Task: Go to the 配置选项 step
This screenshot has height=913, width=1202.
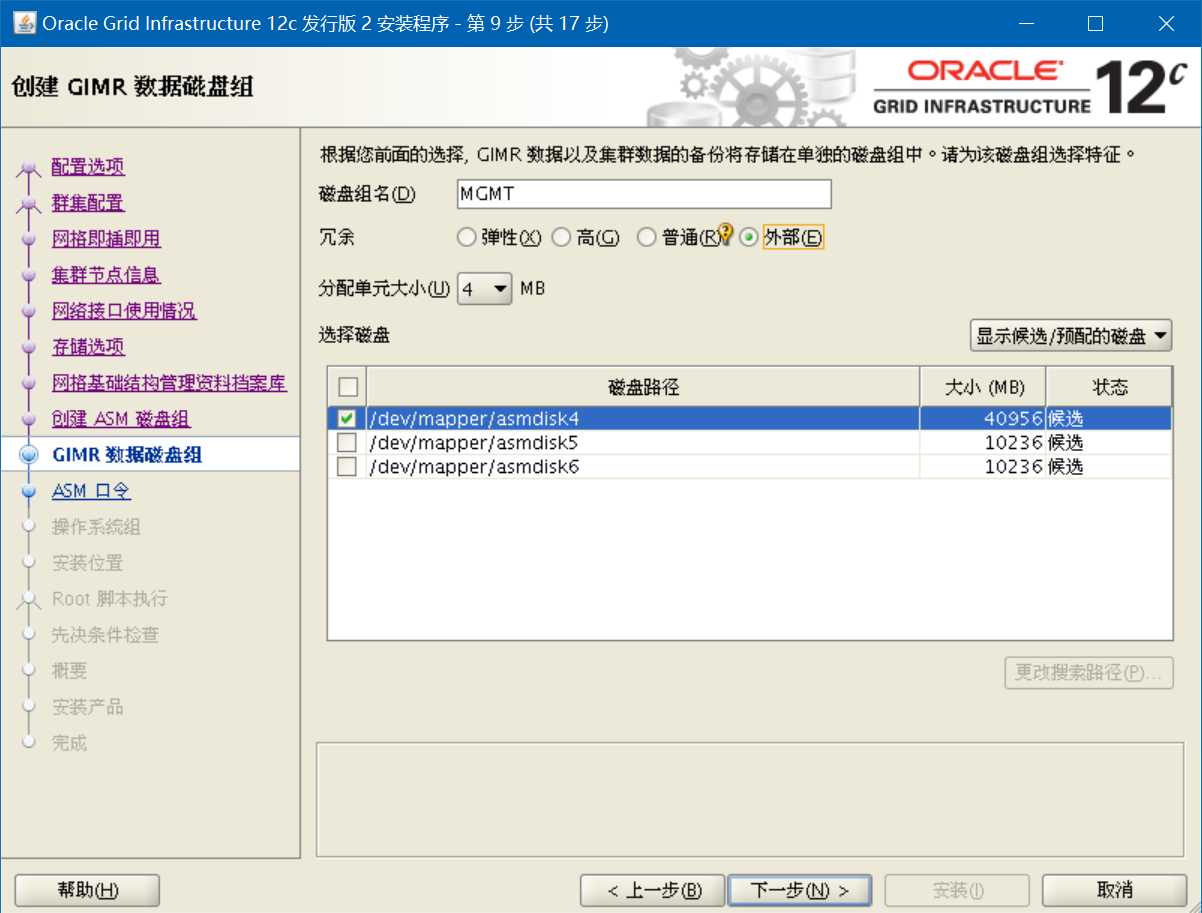Action: coord(88,167)
